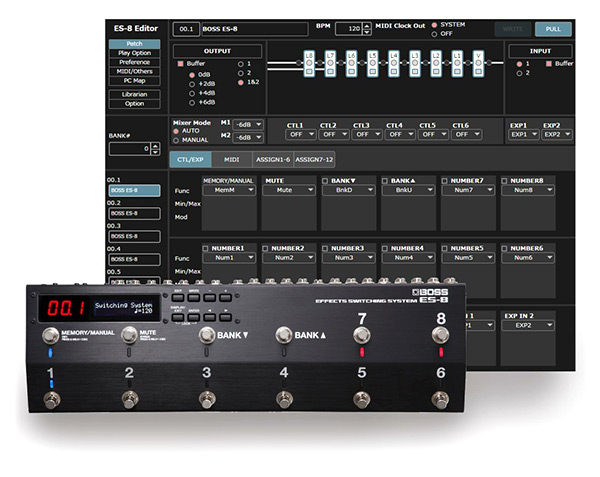Click the MEMORY/MANUAL footswitch on the pedal
The width and height of the screenshot is (600, 477).
pos(51,335)
